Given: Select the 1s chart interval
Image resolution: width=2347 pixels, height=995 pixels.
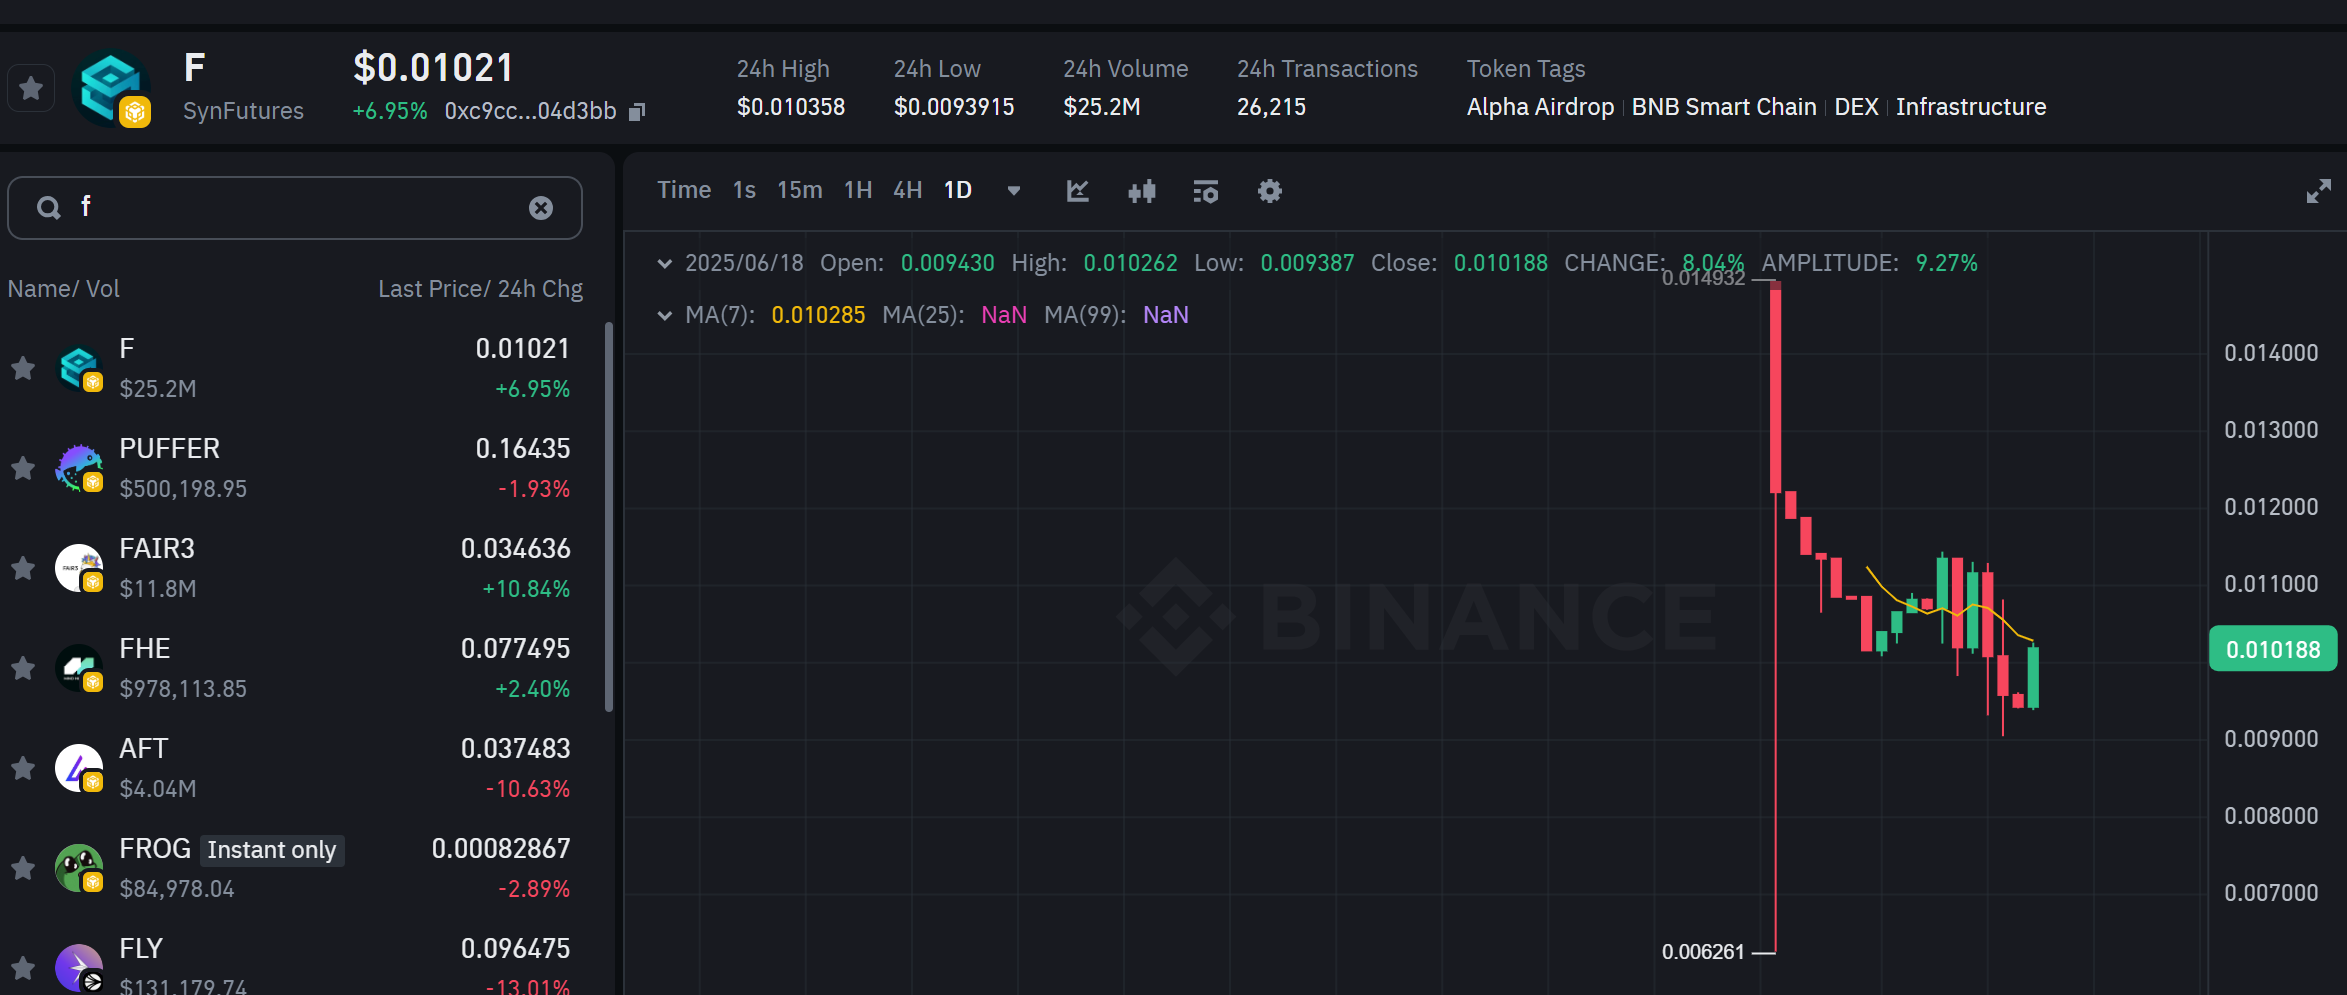Looking at the screenshot, I should [x=744, y=190].
